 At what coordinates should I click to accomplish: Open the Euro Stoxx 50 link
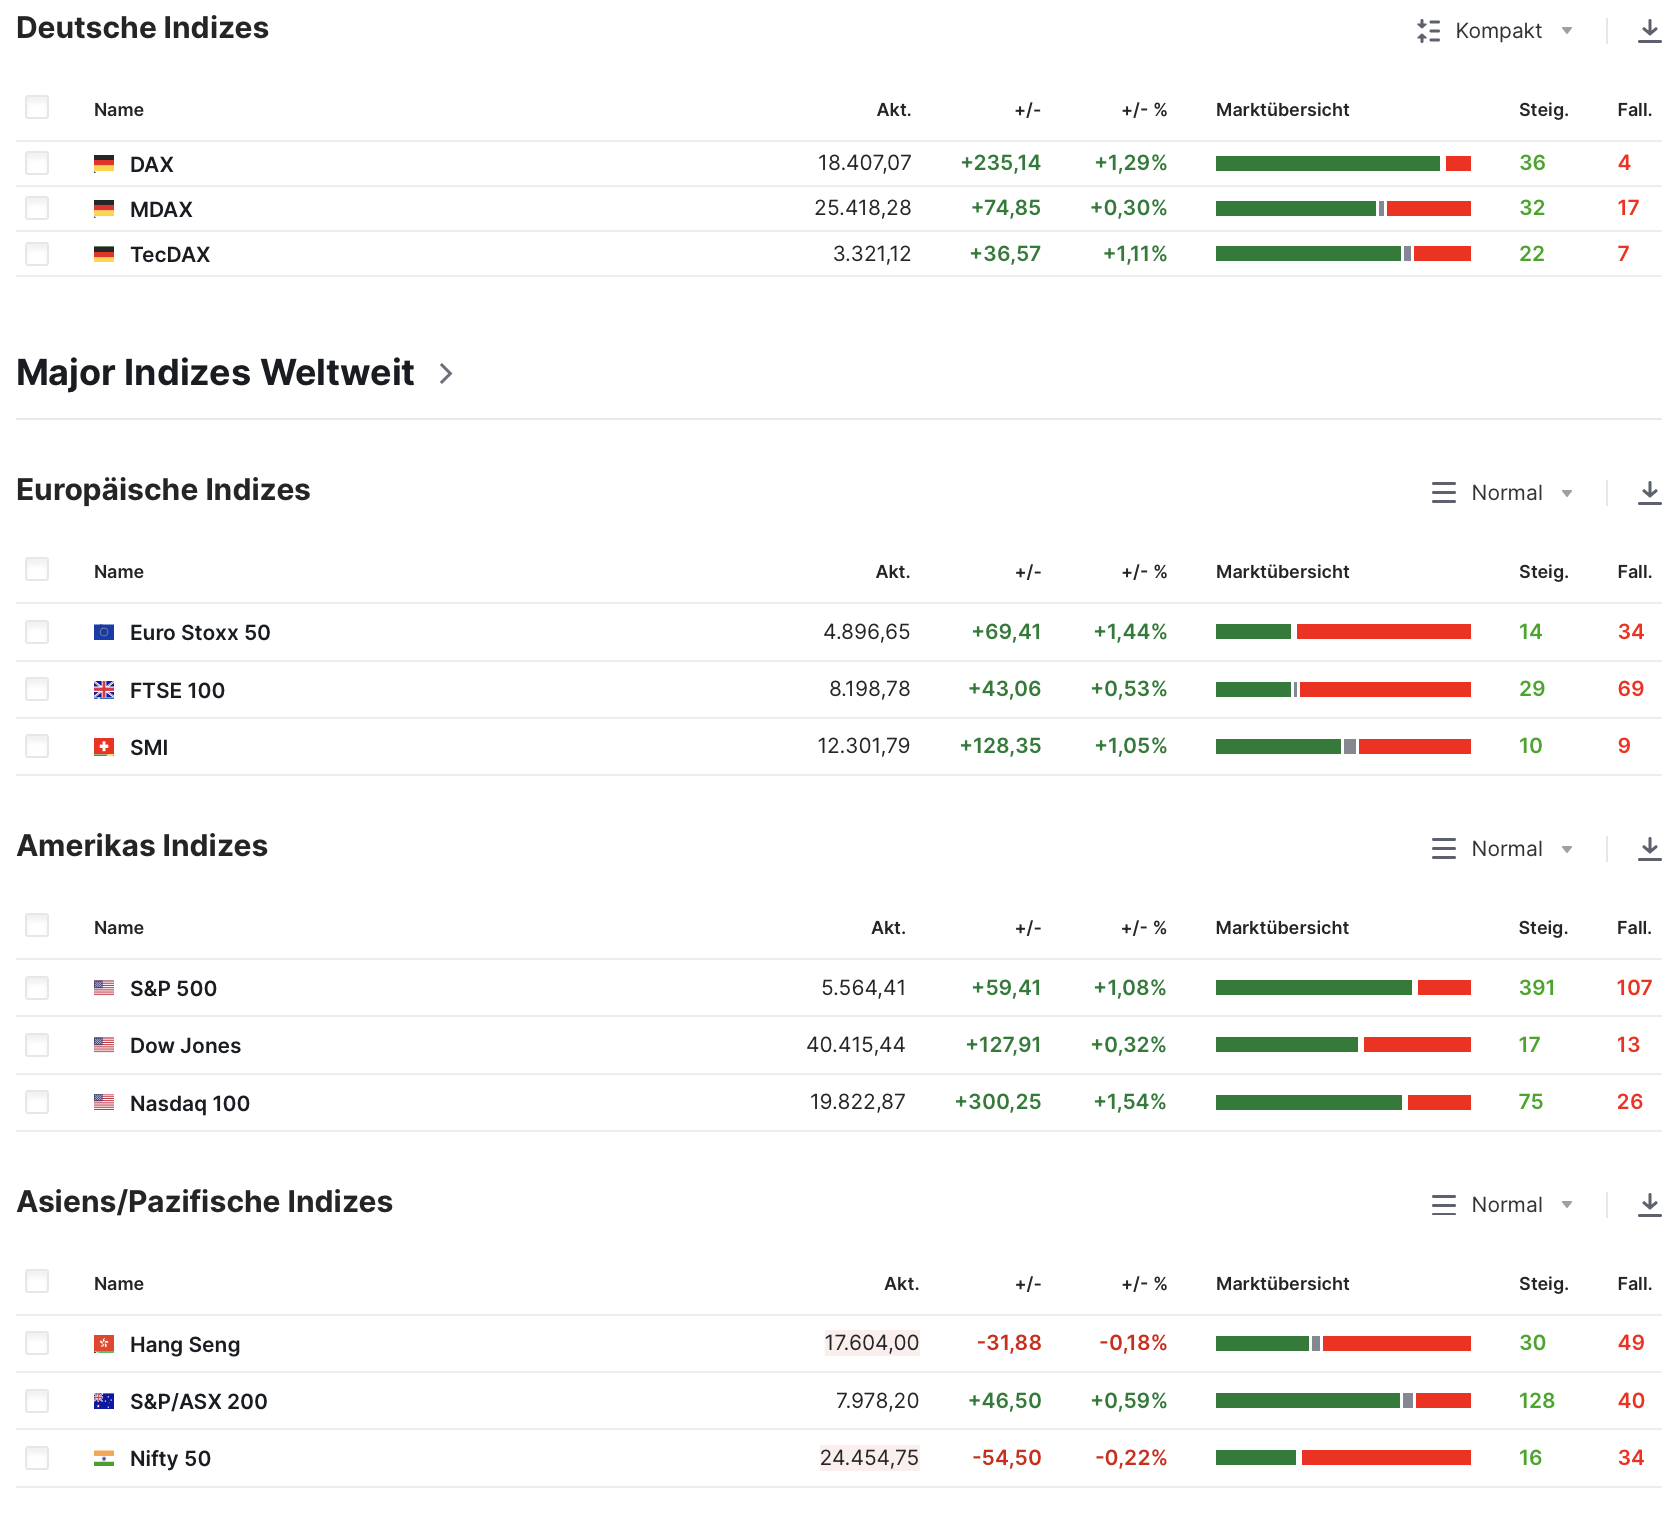tap(200, 633)
